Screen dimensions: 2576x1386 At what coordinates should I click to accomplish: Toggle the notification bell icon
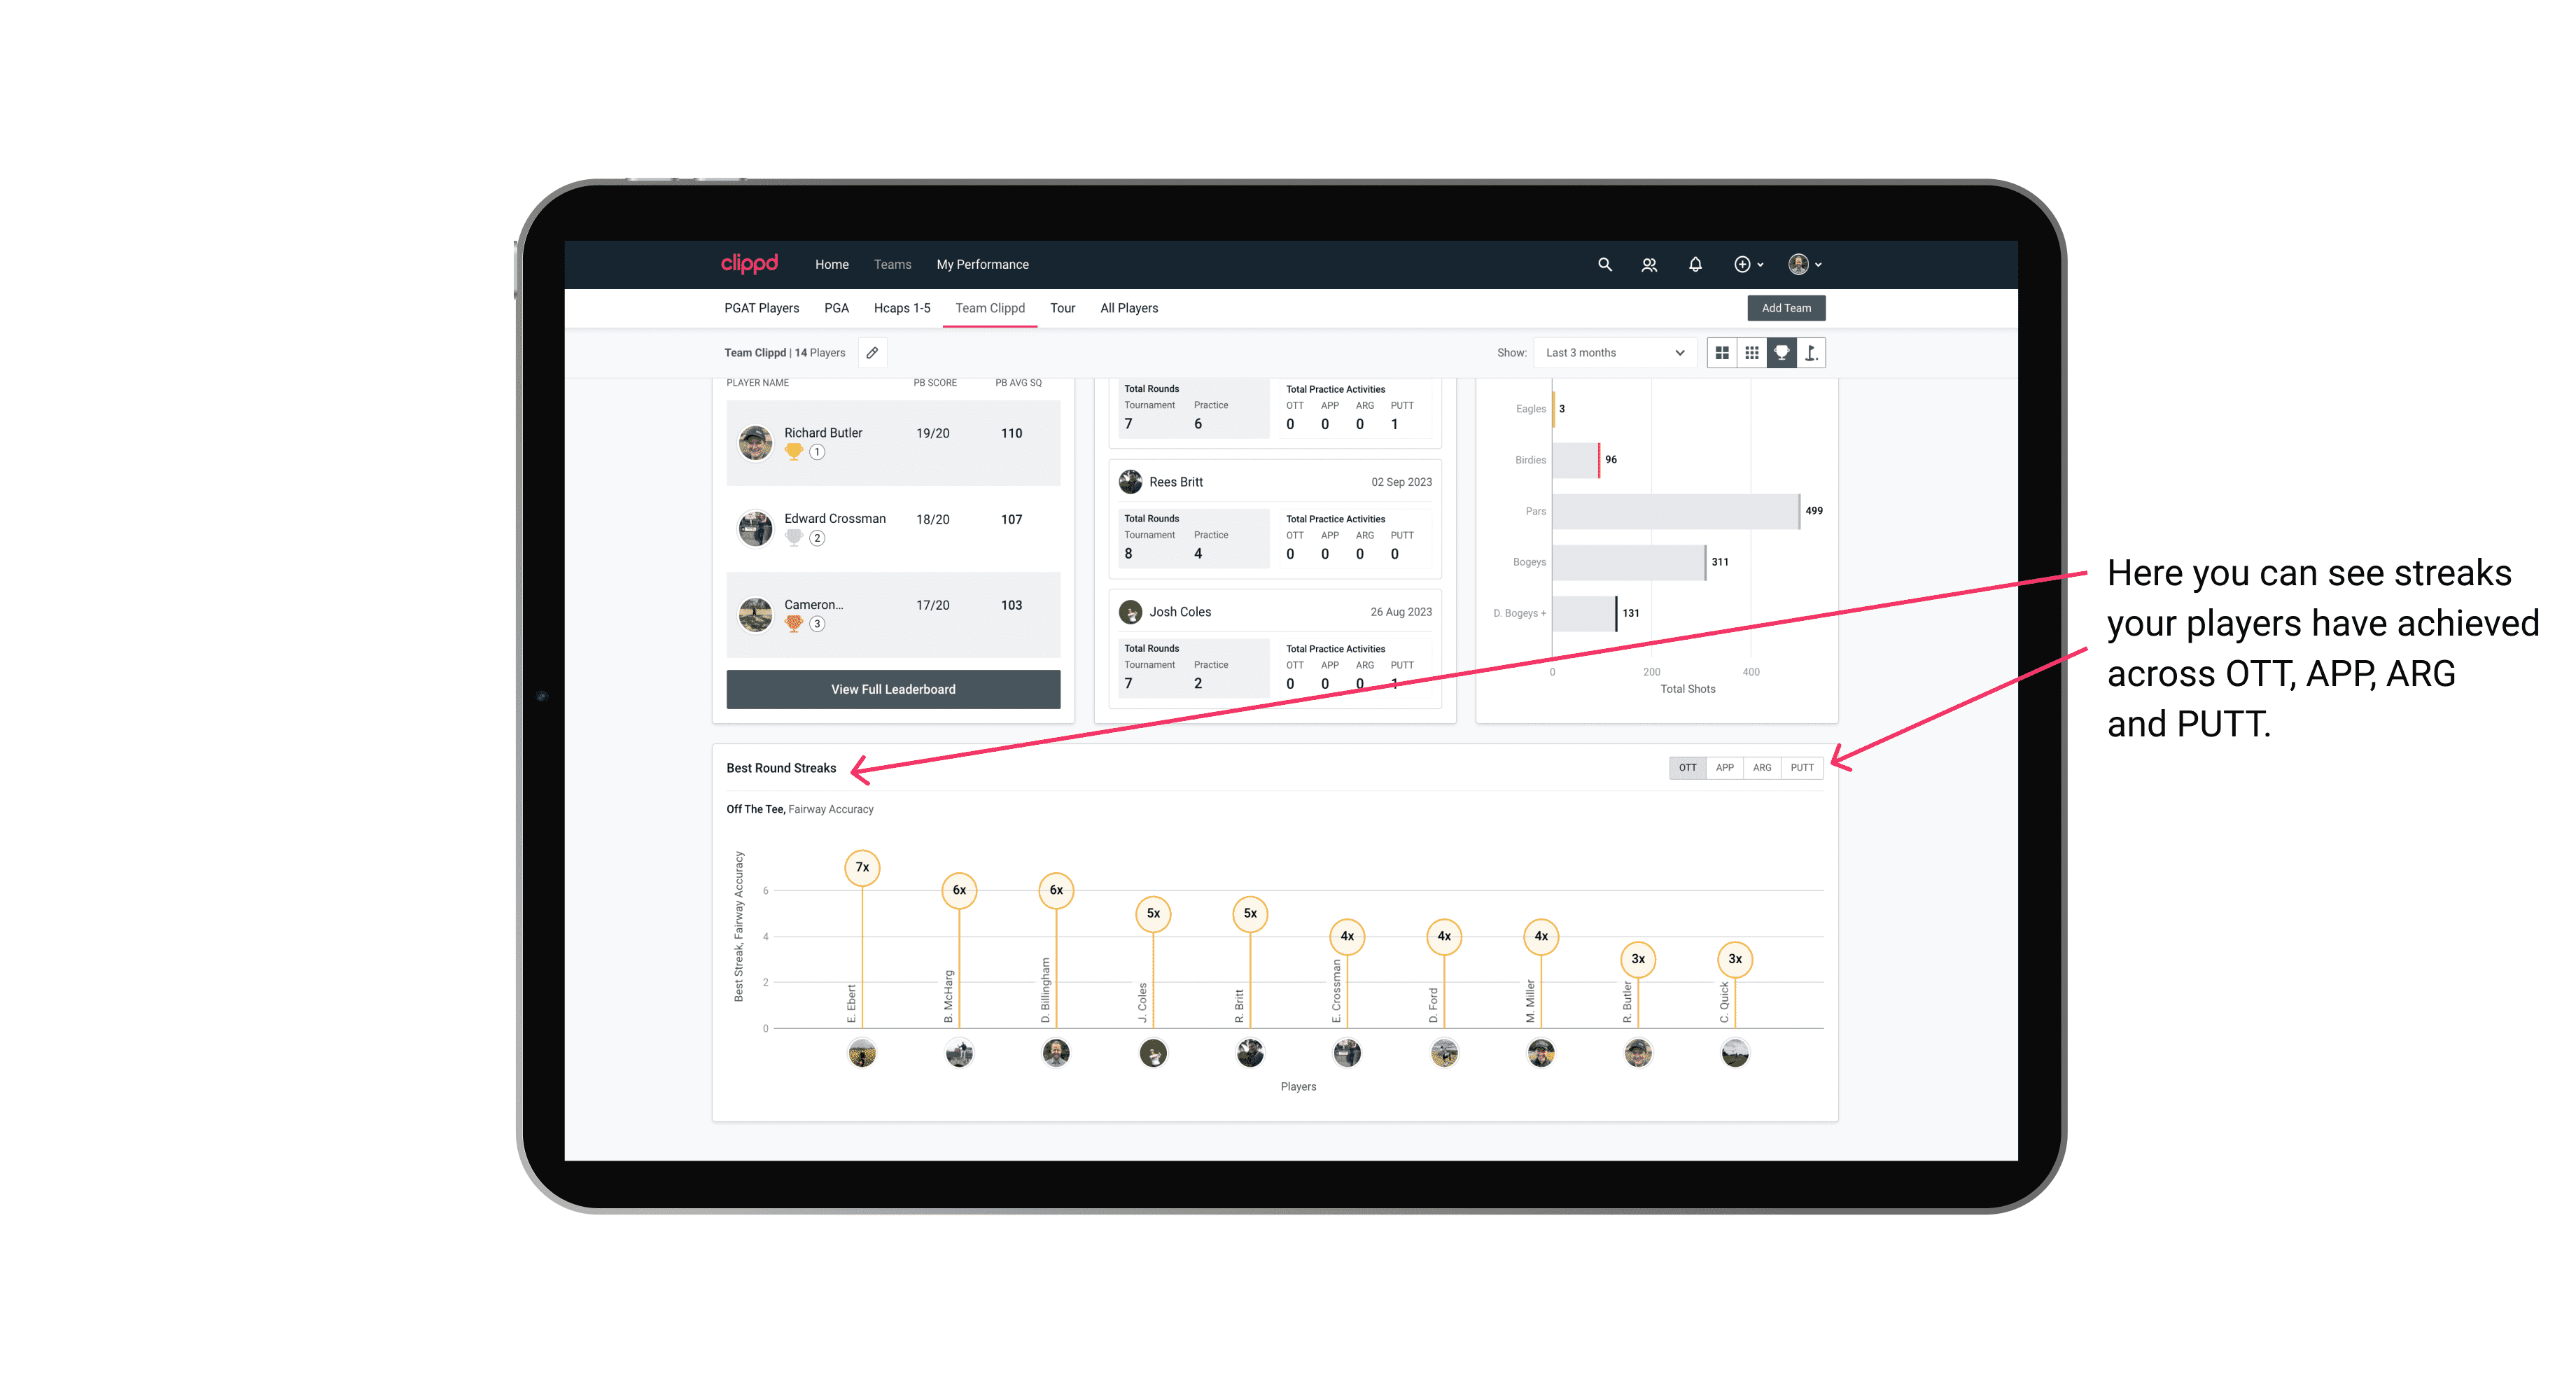(x=1694, y=265)
